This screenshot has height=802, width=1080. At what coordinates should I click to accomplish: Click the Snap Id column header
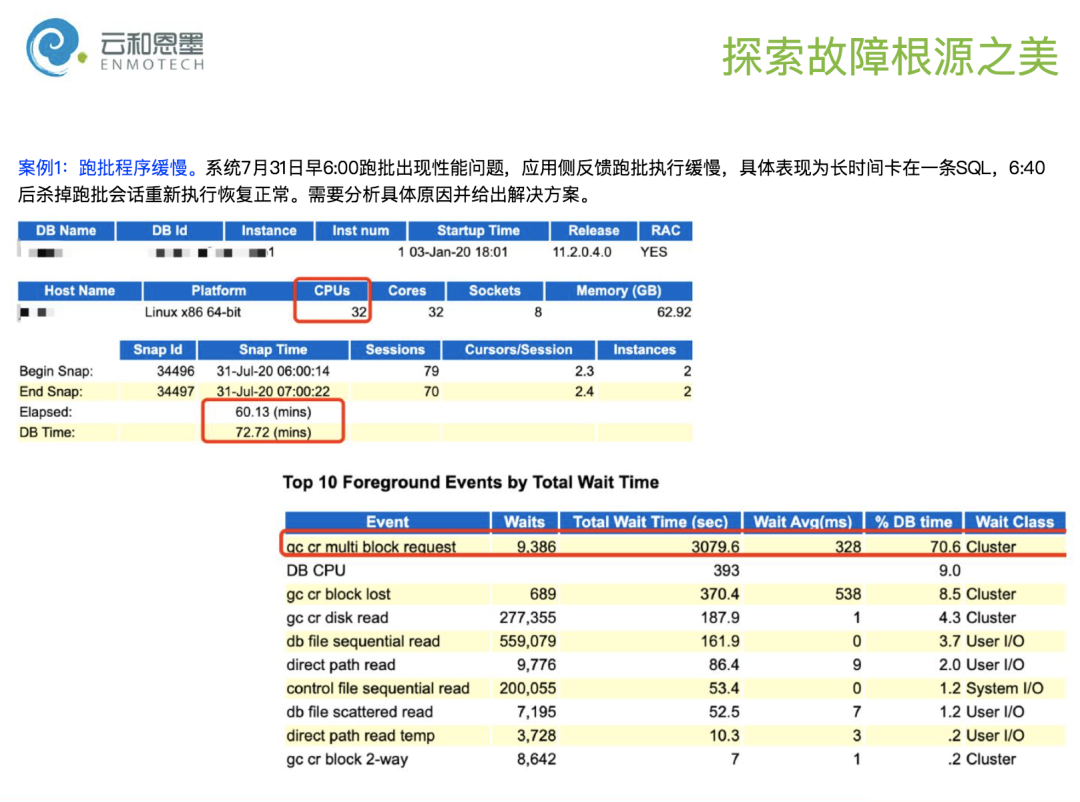158,350
